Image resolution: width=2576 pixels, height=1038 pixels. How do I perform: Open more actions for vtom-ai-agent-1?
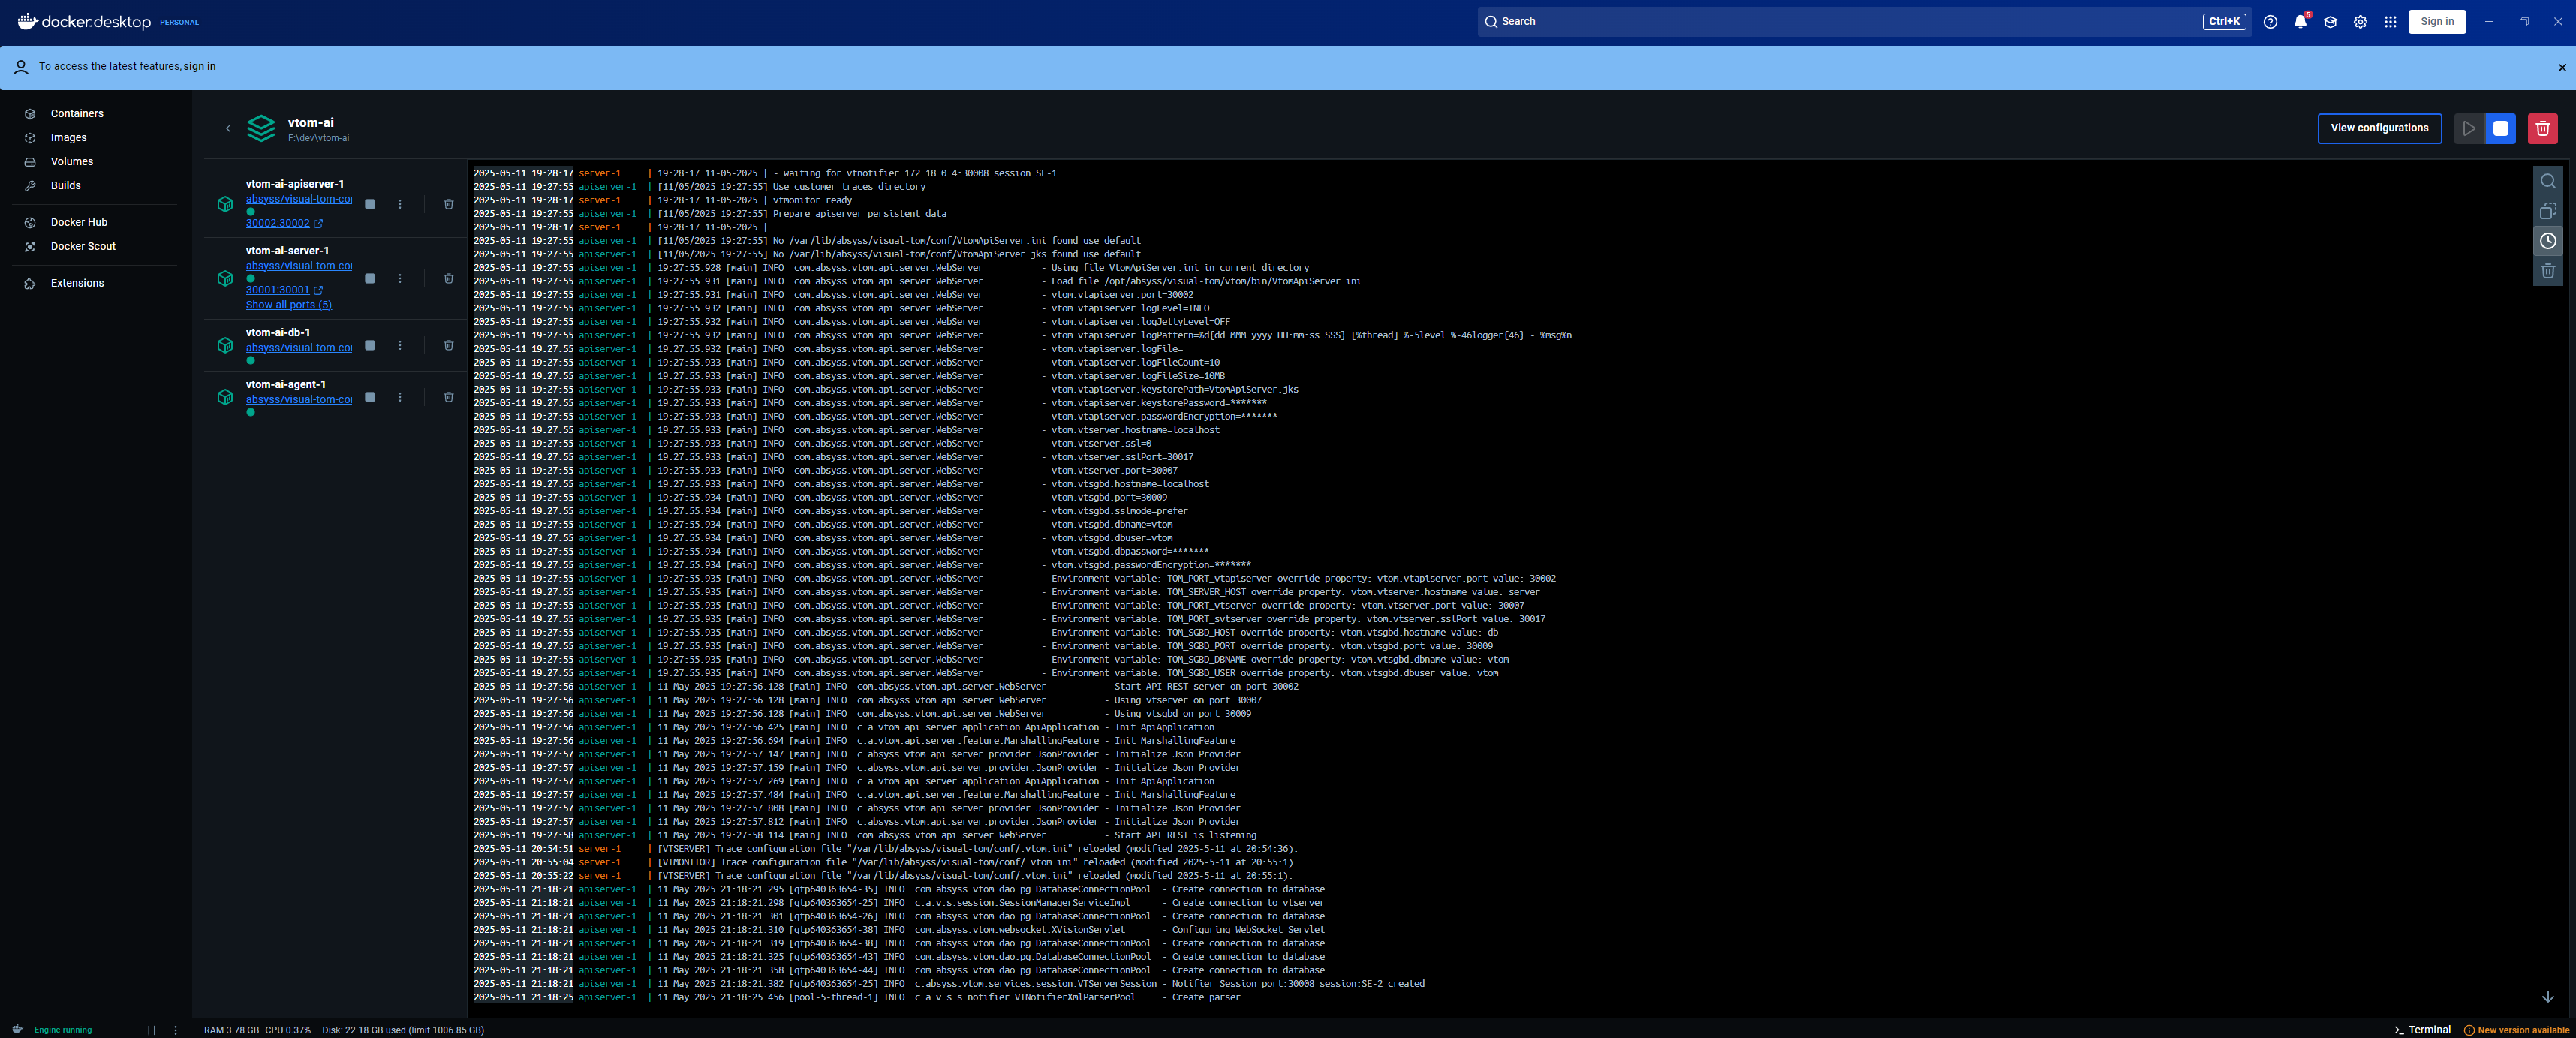pos(400,398)
